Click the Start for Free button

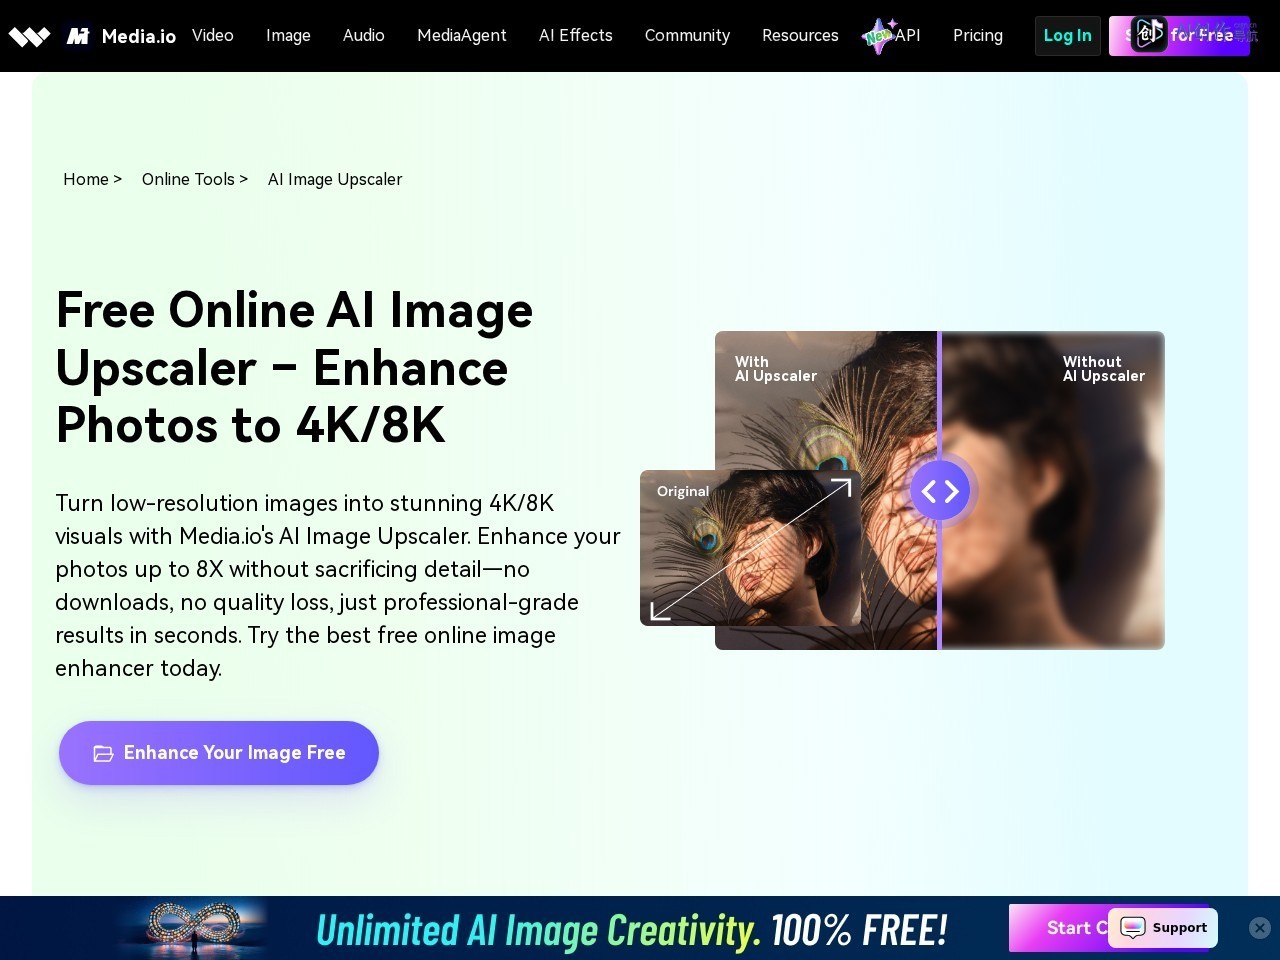pyautogui.click(x=1180, y=36)
